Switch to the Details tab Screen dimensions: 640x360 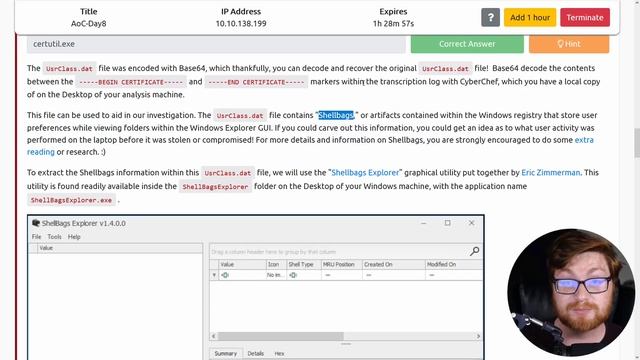[x=256, y=353]
